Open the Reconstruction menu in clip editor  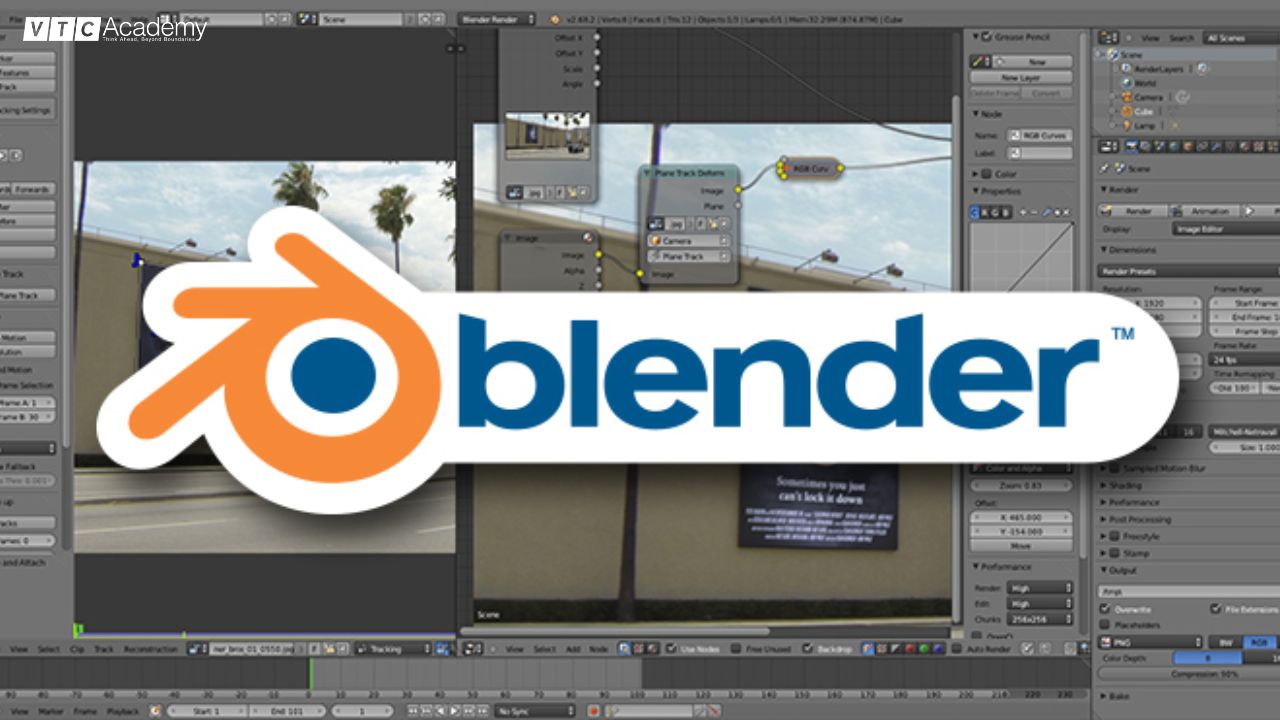(x=150, y=649)
